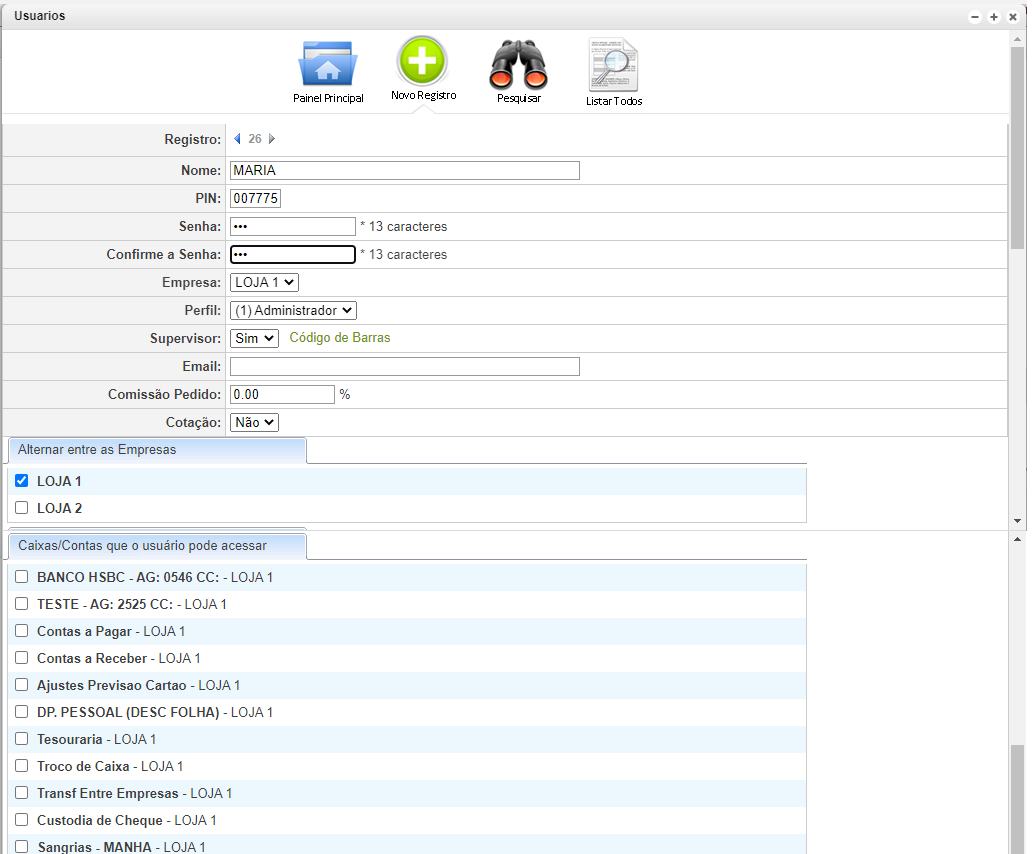
Task: Uncheck the LOJA 1 company checkbox
Action: click(22, 481)
